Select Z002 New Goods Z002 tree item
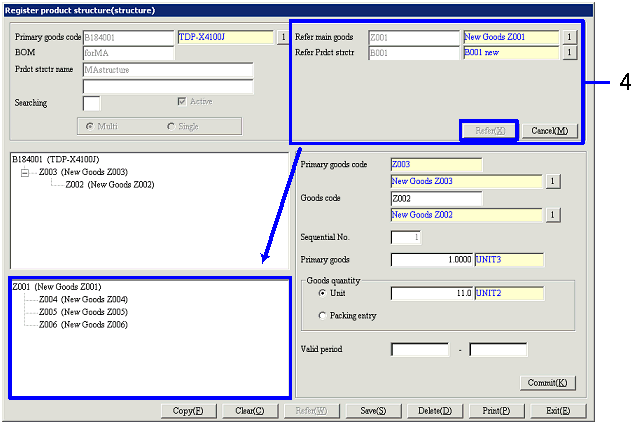Image resolution: width=643 pixels, height=424 pixels. pyautogui.click(x=109, y=185)
